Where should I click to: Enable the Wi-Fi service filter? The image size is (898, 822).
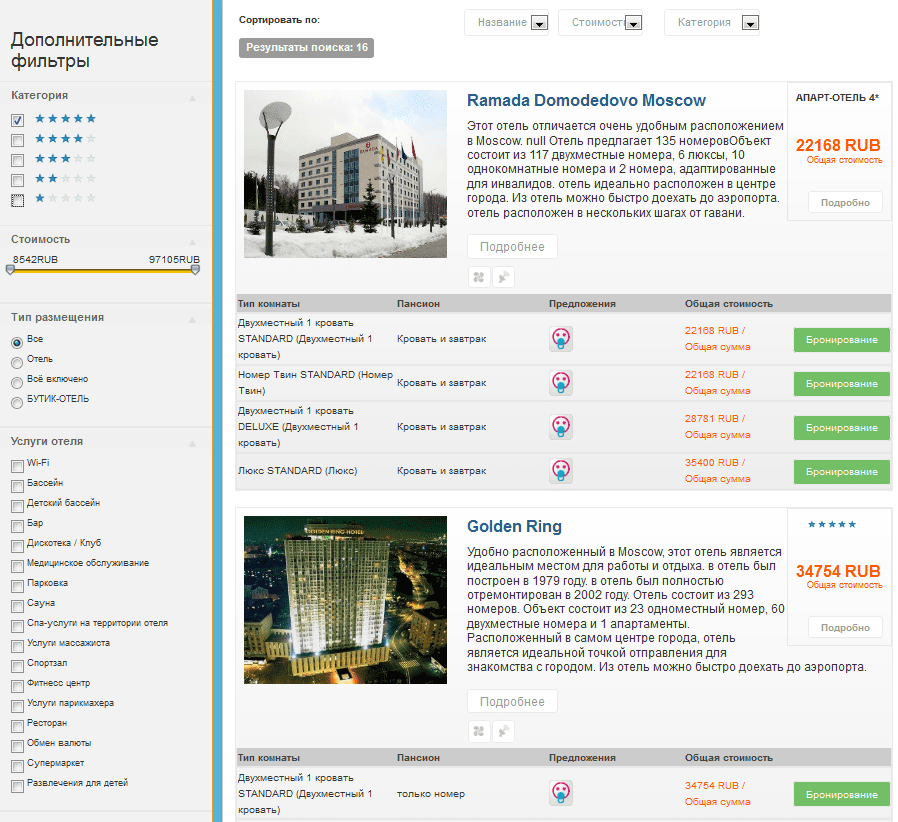[x=17, y=466]
